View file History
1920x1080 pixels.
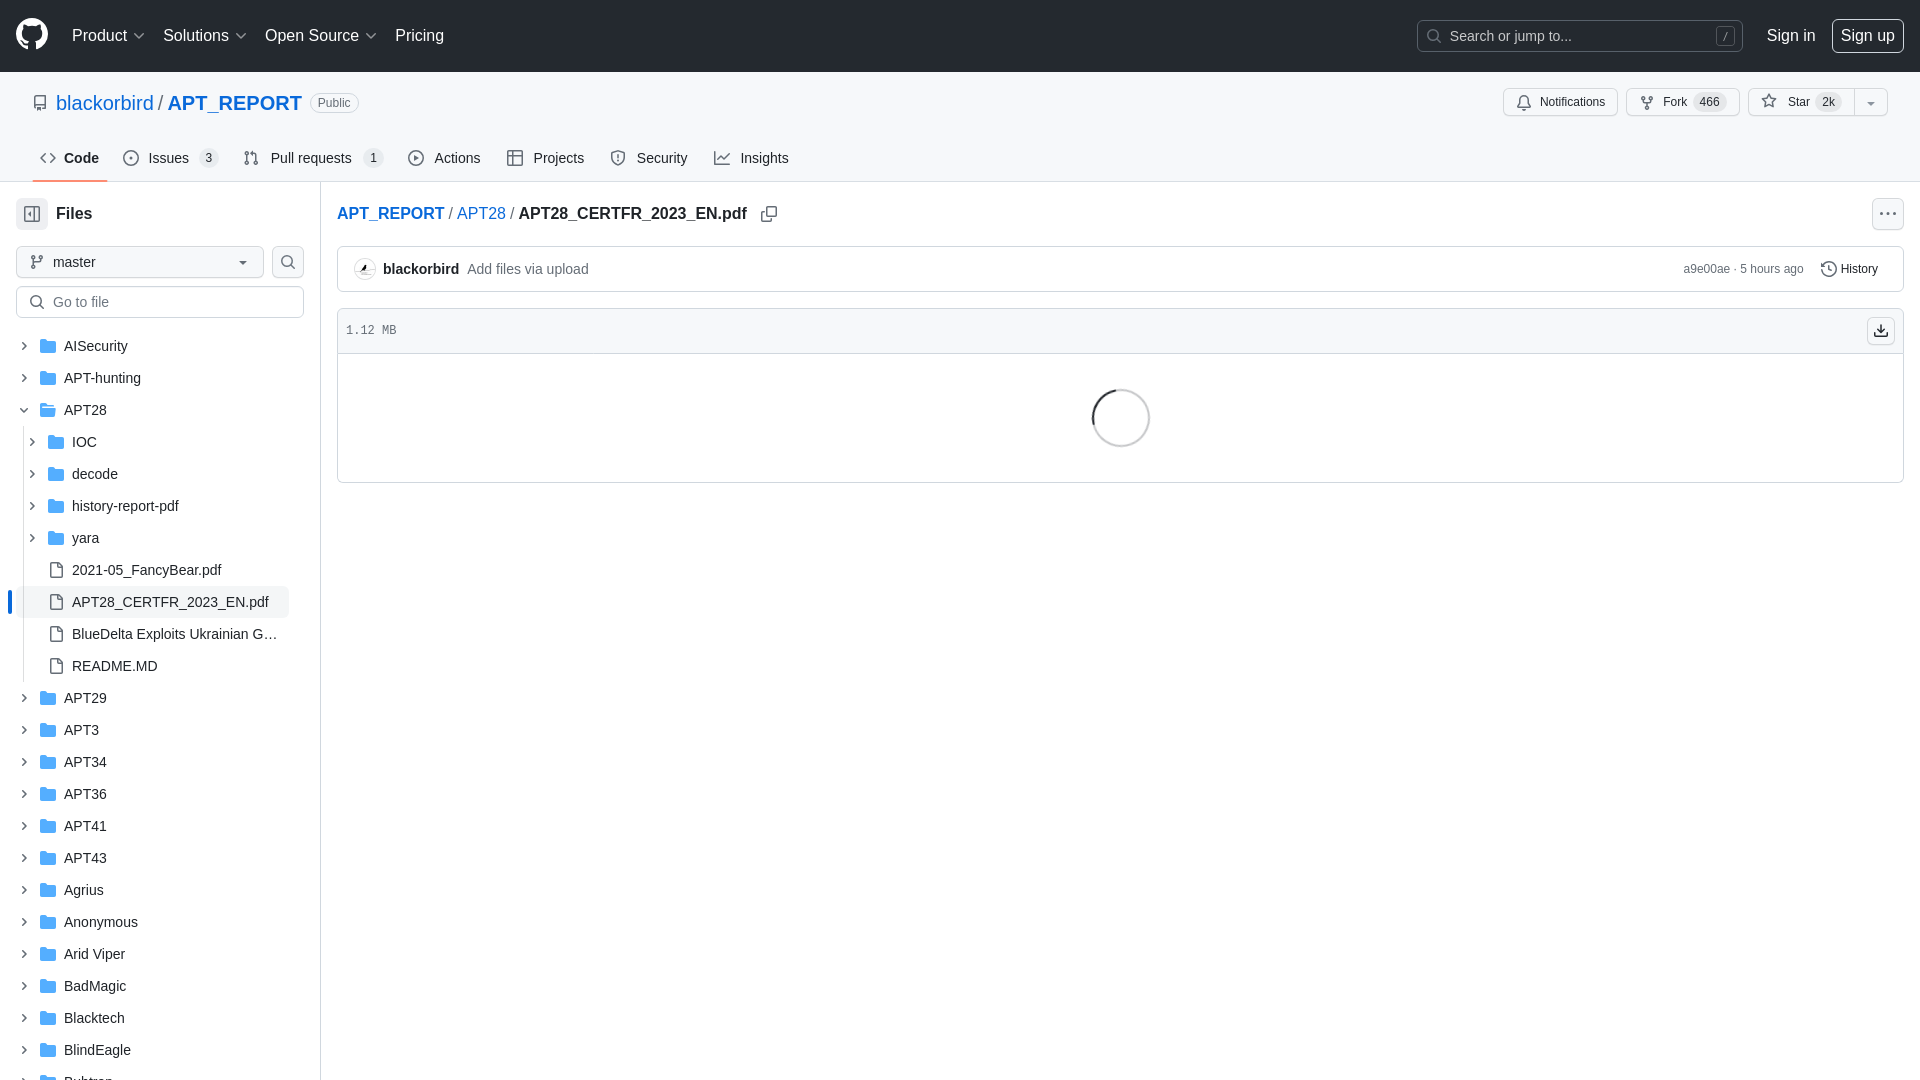1849,269
